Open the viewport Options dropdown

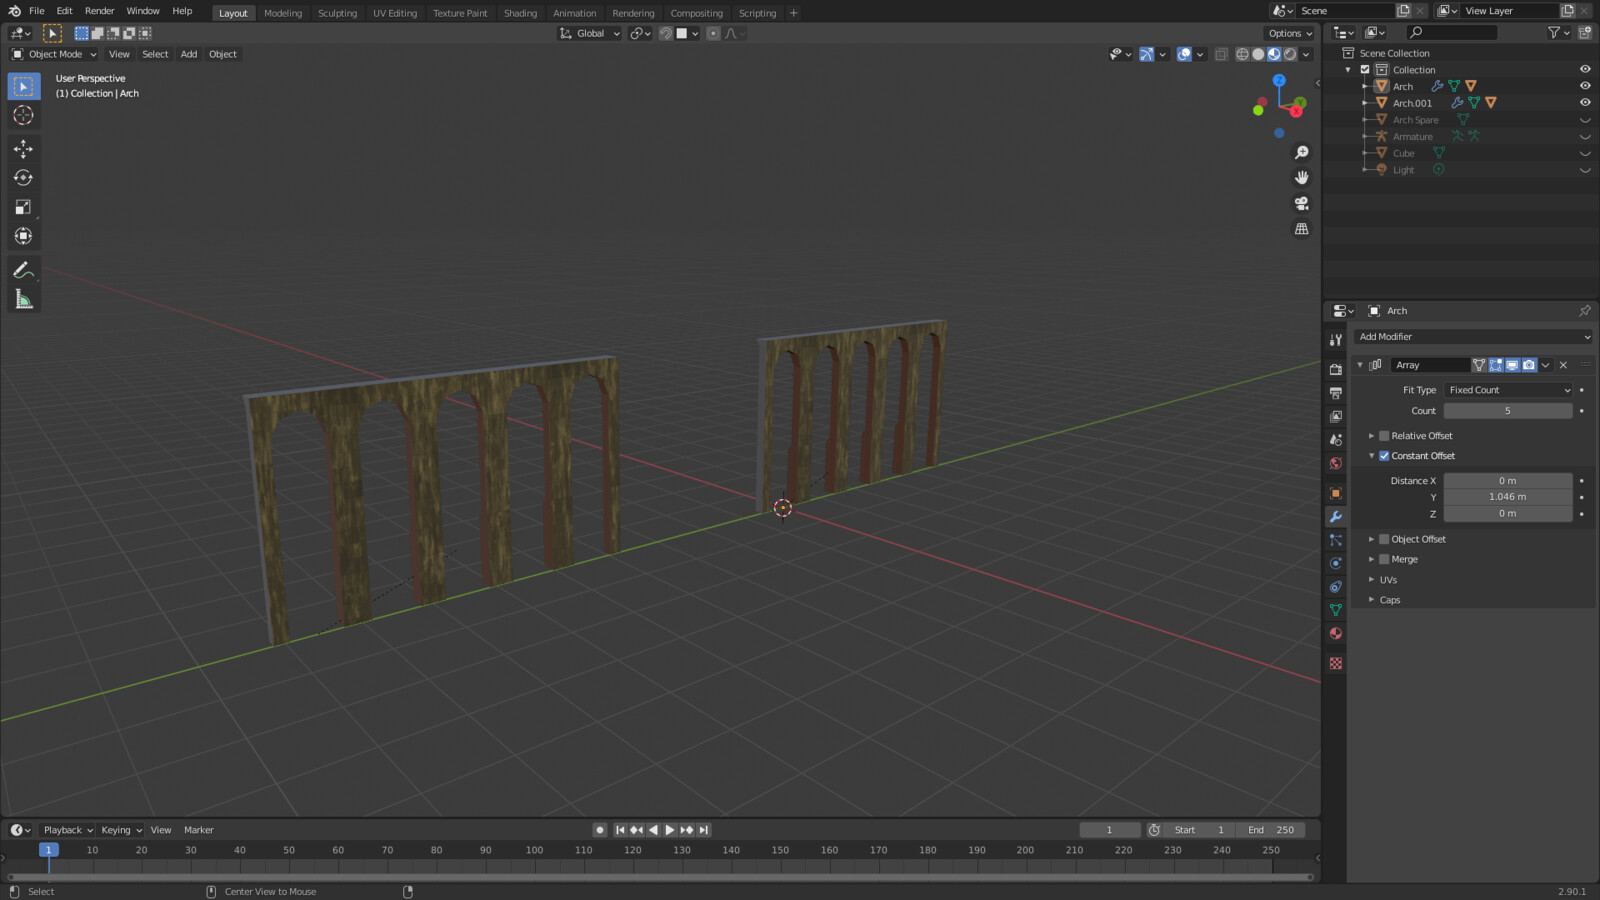(x=1290, y=33)
